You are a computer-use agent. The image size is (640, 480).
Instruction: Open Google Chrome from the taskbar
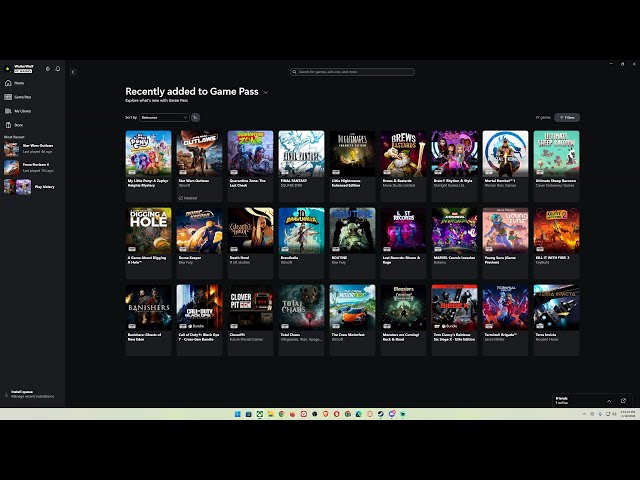282,414
